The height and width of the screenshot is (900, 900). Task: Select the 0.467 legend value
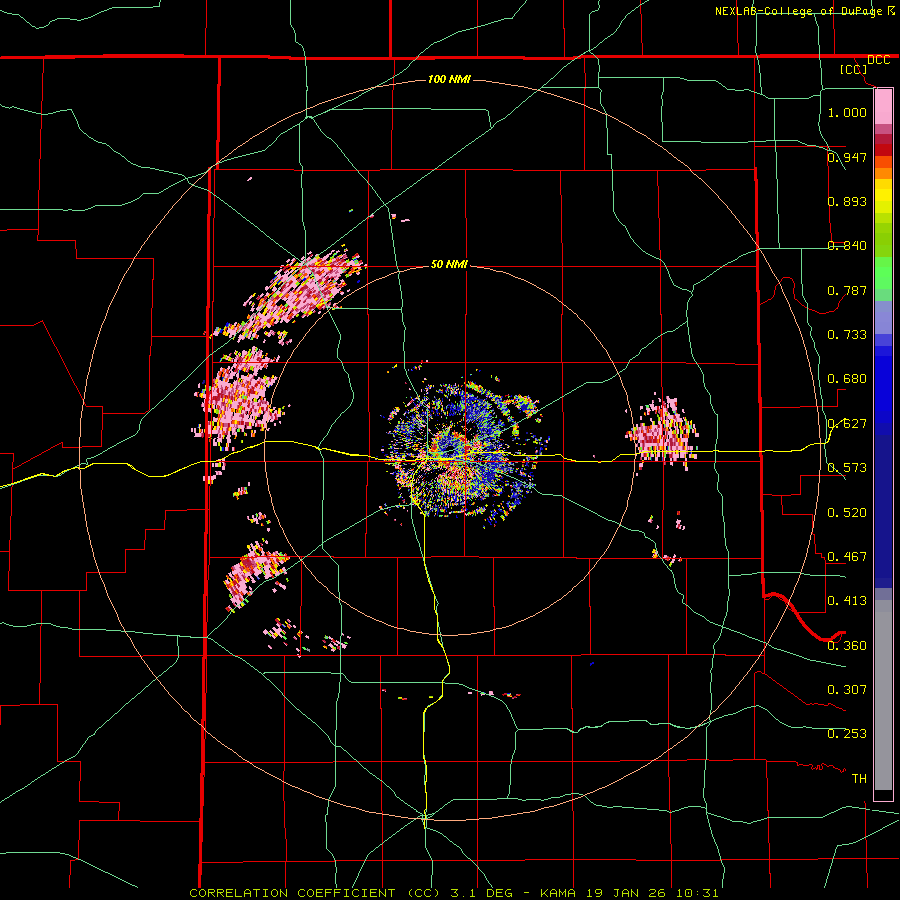847,557
